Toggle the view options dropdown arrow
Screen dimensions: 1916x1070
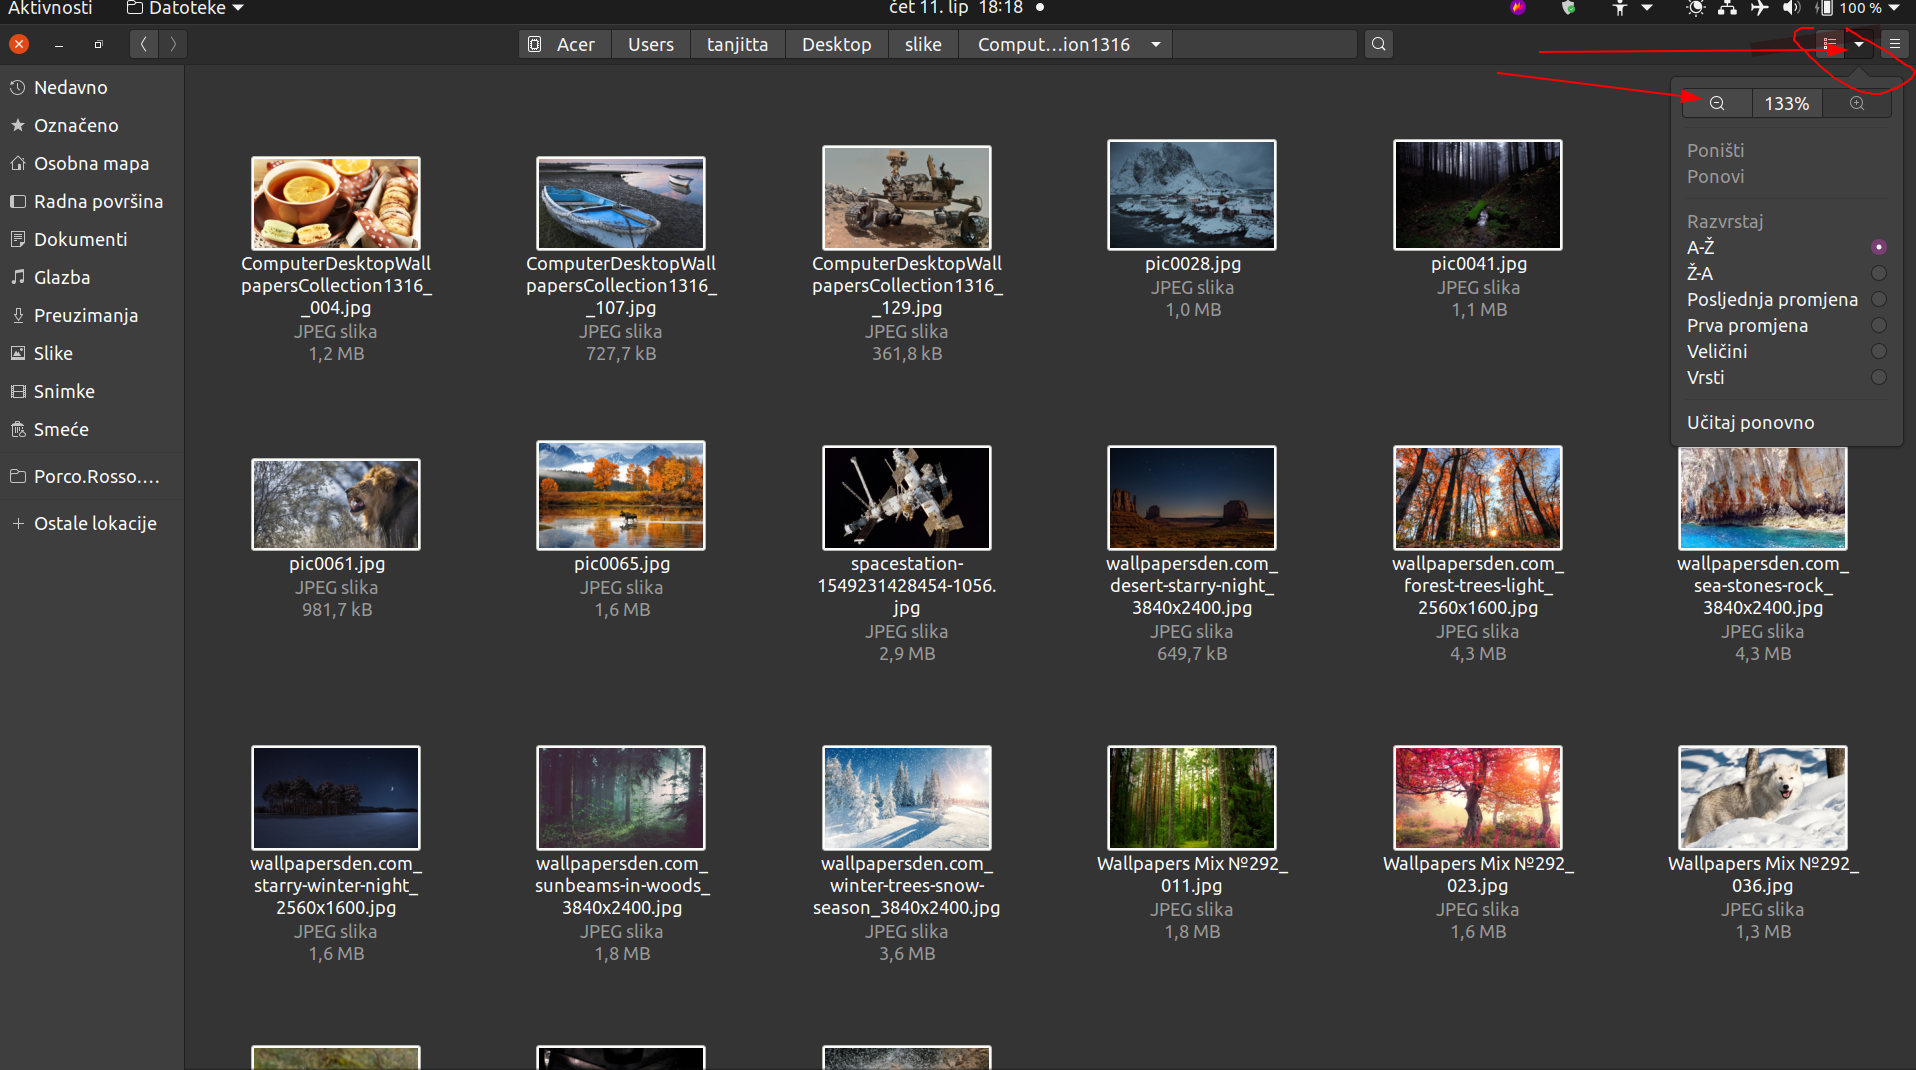pyautogui.click(x=1859, y=44)
